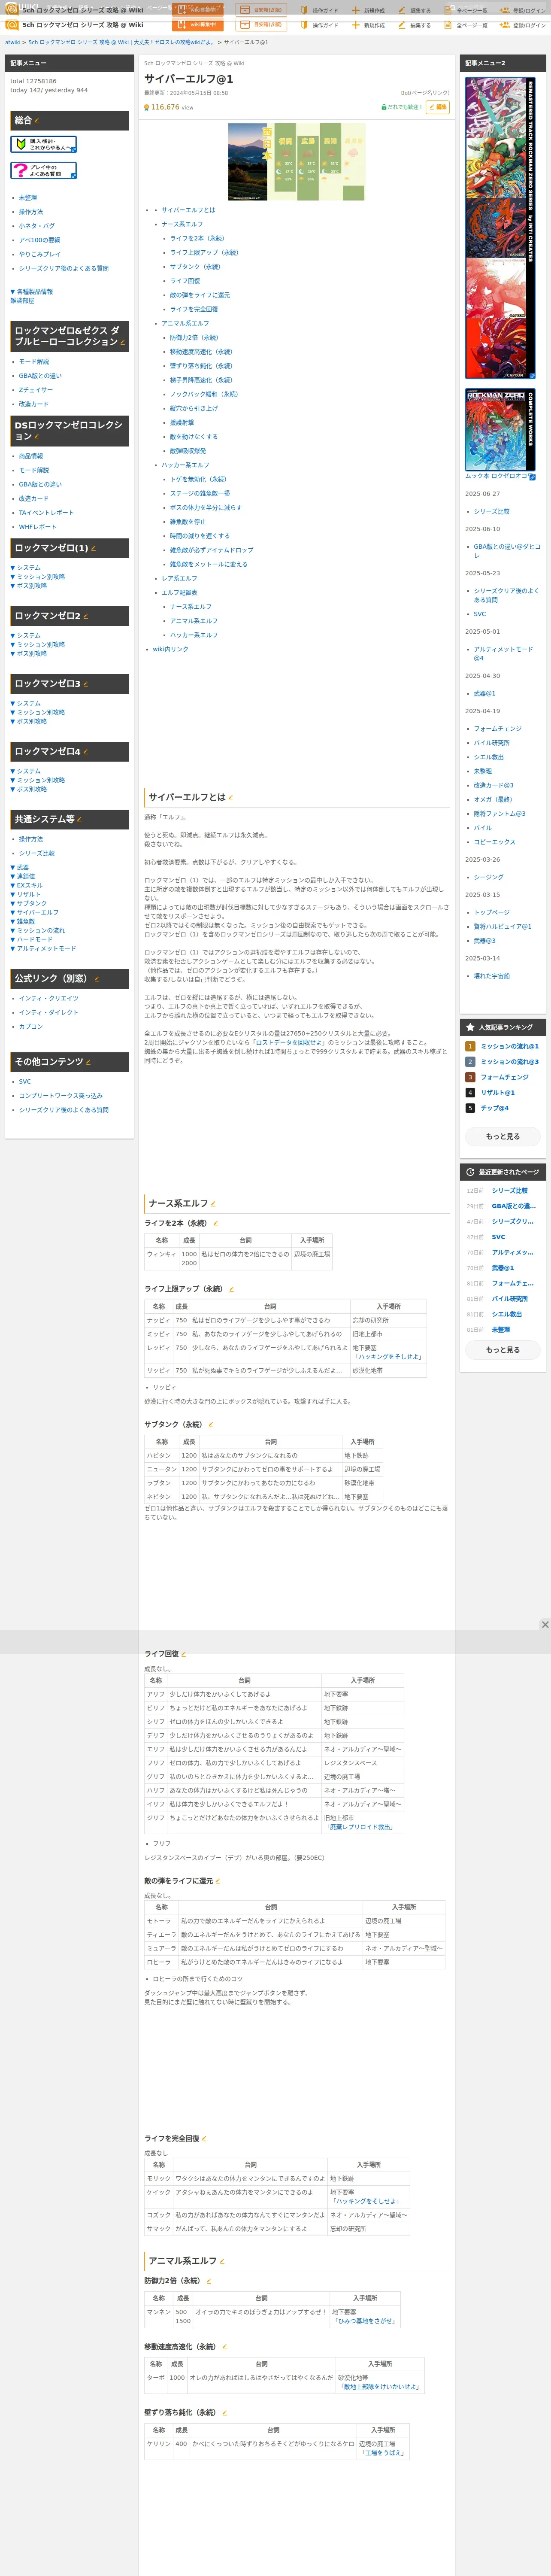Click the Rockman Zero soundtrack cover image
The height and width of the screenshot is (2576, 551).
pyautogui.click(x=500, y=228)
